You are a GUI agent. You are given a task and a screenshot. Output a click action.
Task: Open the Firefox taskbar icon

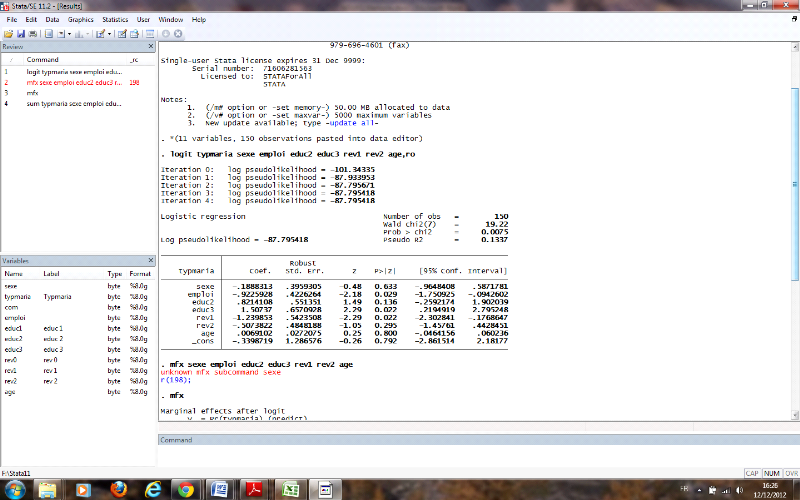pyautogui.click(x=118, y=489)
